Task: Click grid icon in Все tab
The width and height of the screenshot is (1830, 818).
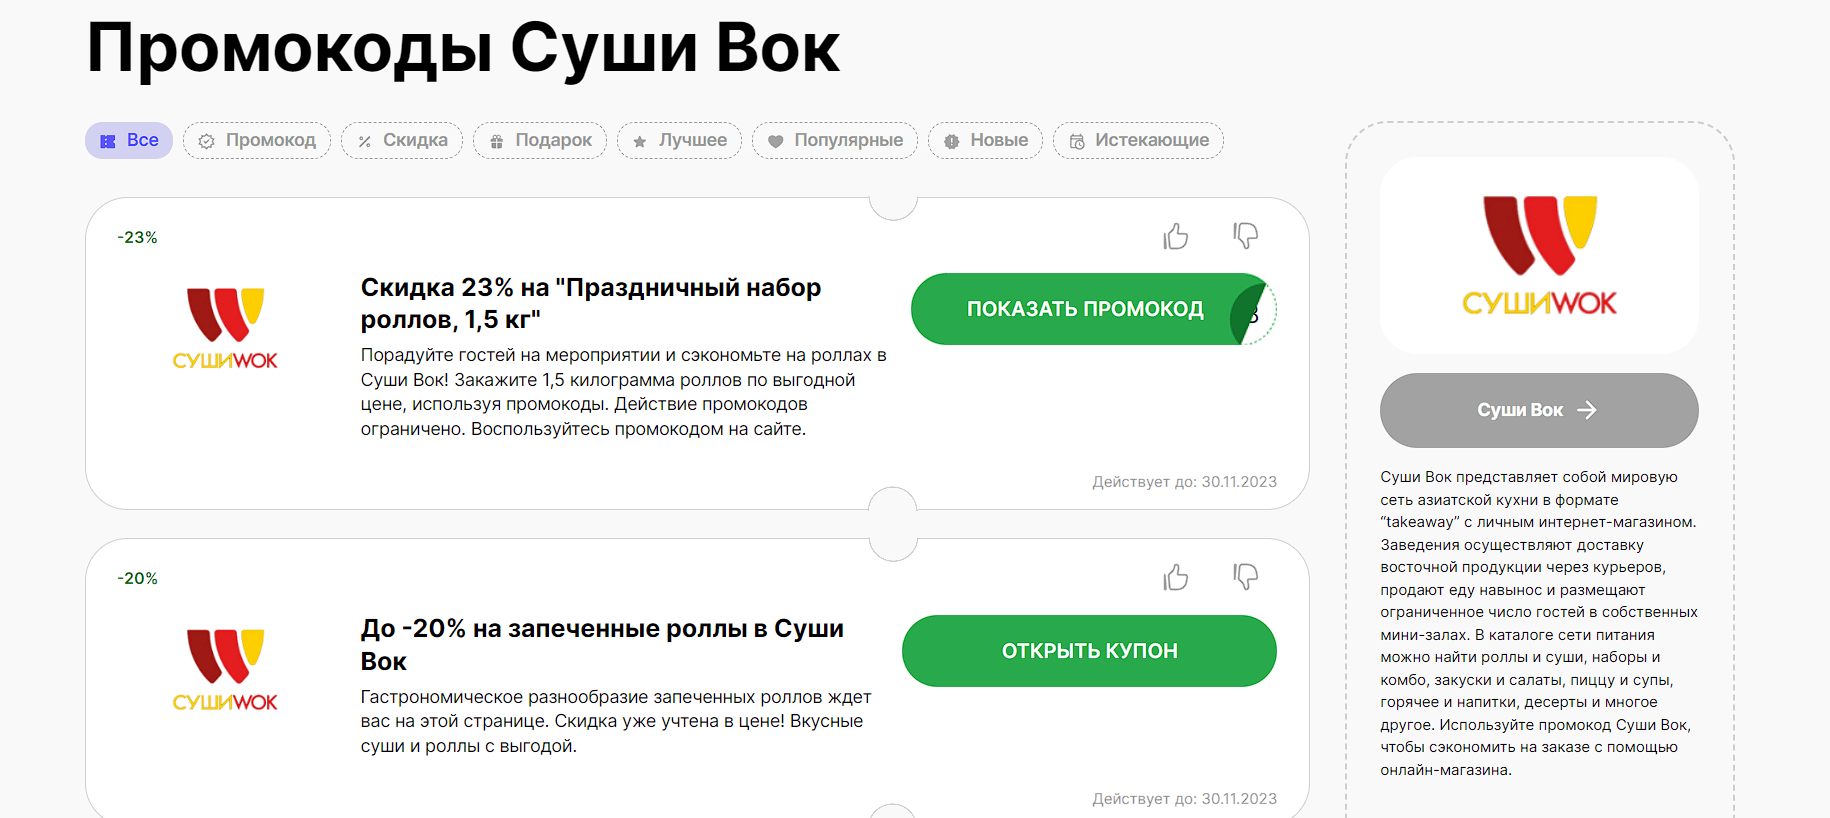Action: [x=108, y=141]
